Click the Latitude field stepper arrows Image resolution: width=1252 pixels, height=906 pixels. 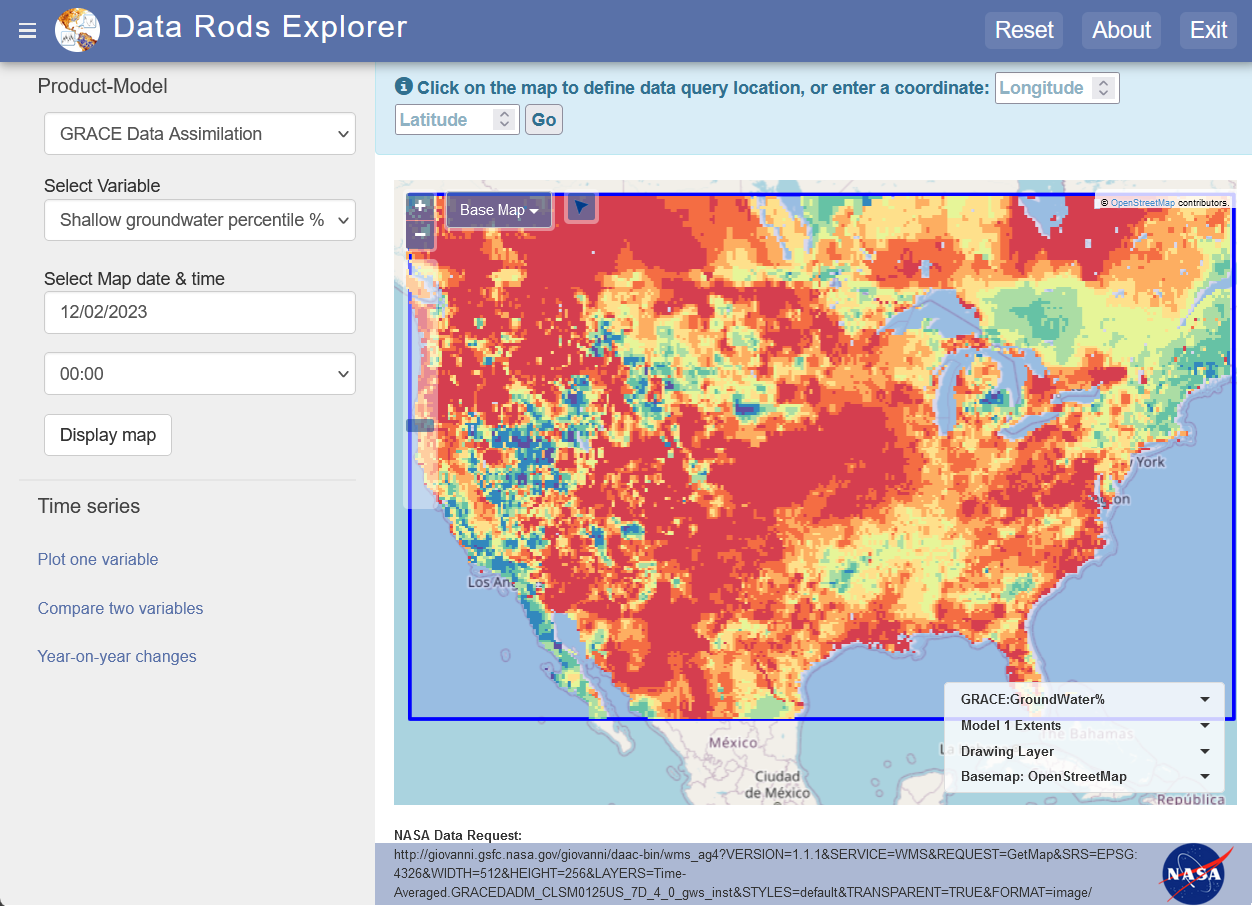505,120
